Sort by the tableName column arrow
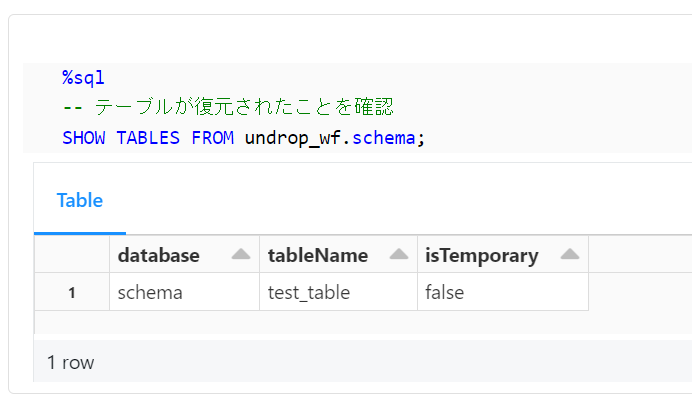Image resolution: width=692 pixels, height=411 pixels. pyautogui.click(x=399, y=254)
